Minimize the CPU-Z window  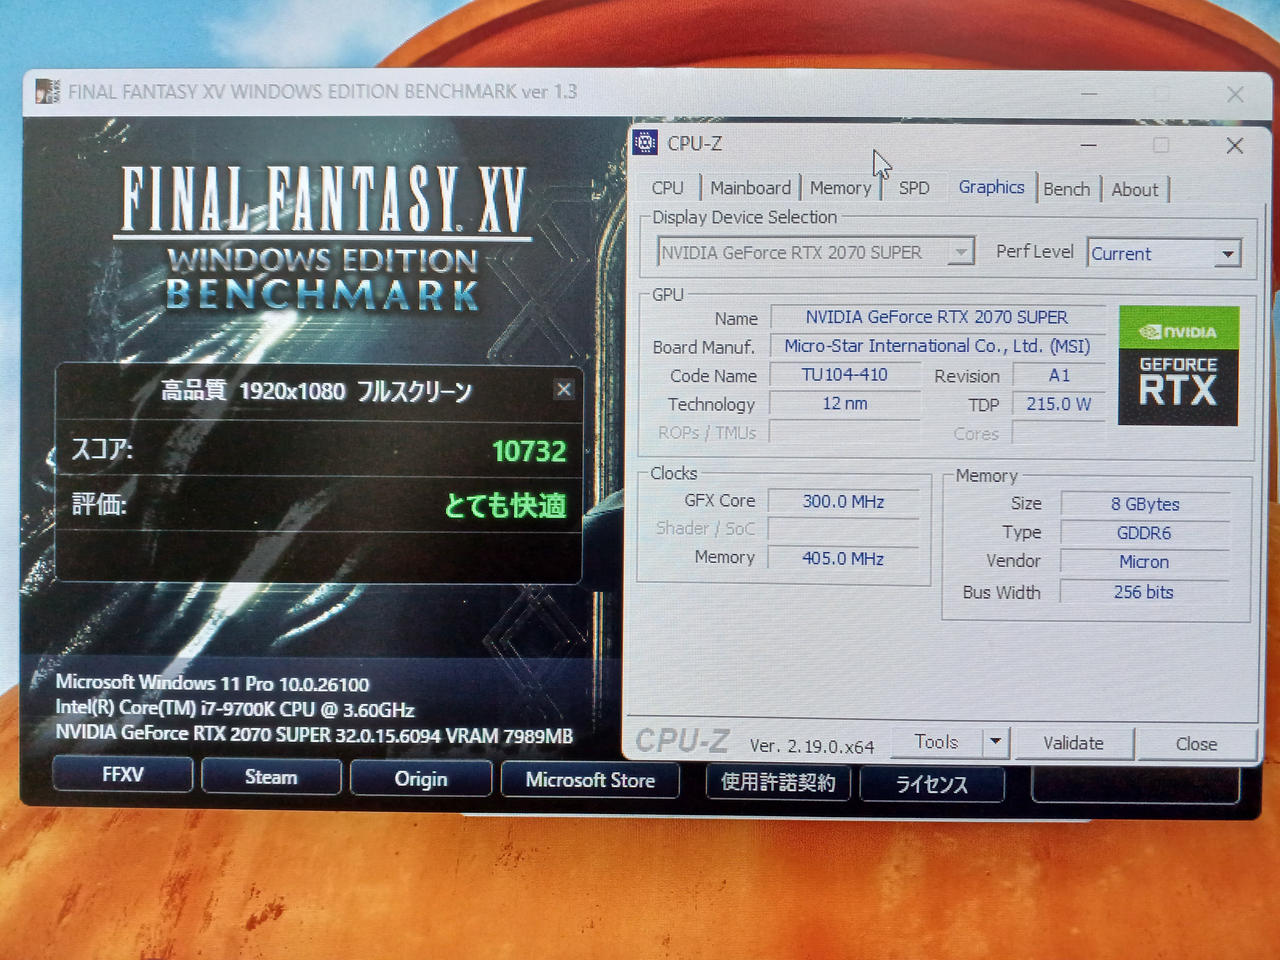click(1088, 145)
